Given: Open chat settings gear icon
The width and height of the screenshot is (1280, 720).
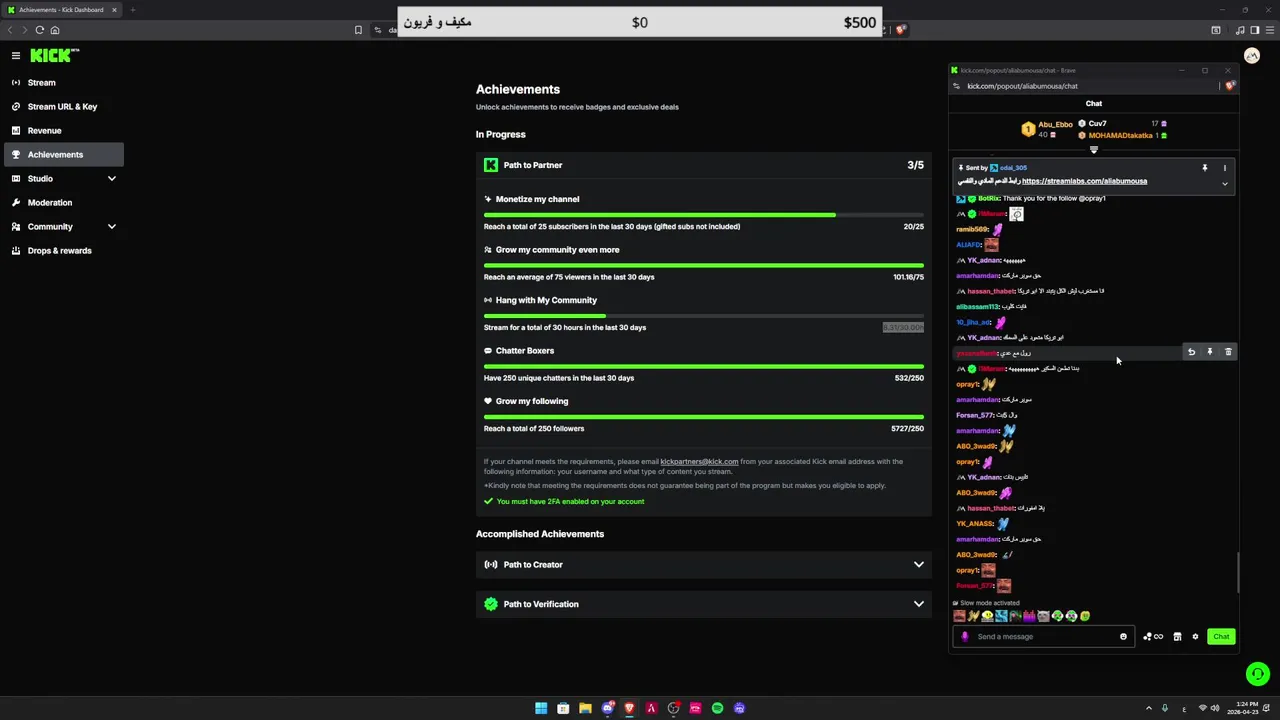Looking at the screenshot, I should 1195,637.
